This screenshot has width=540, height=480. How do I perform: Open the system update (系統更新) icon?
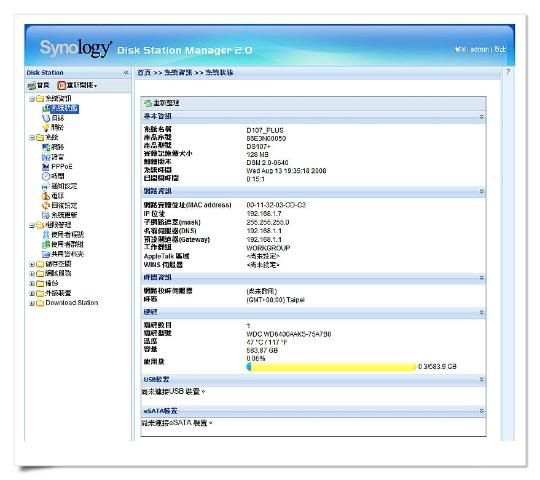click(x=46, y=215)
